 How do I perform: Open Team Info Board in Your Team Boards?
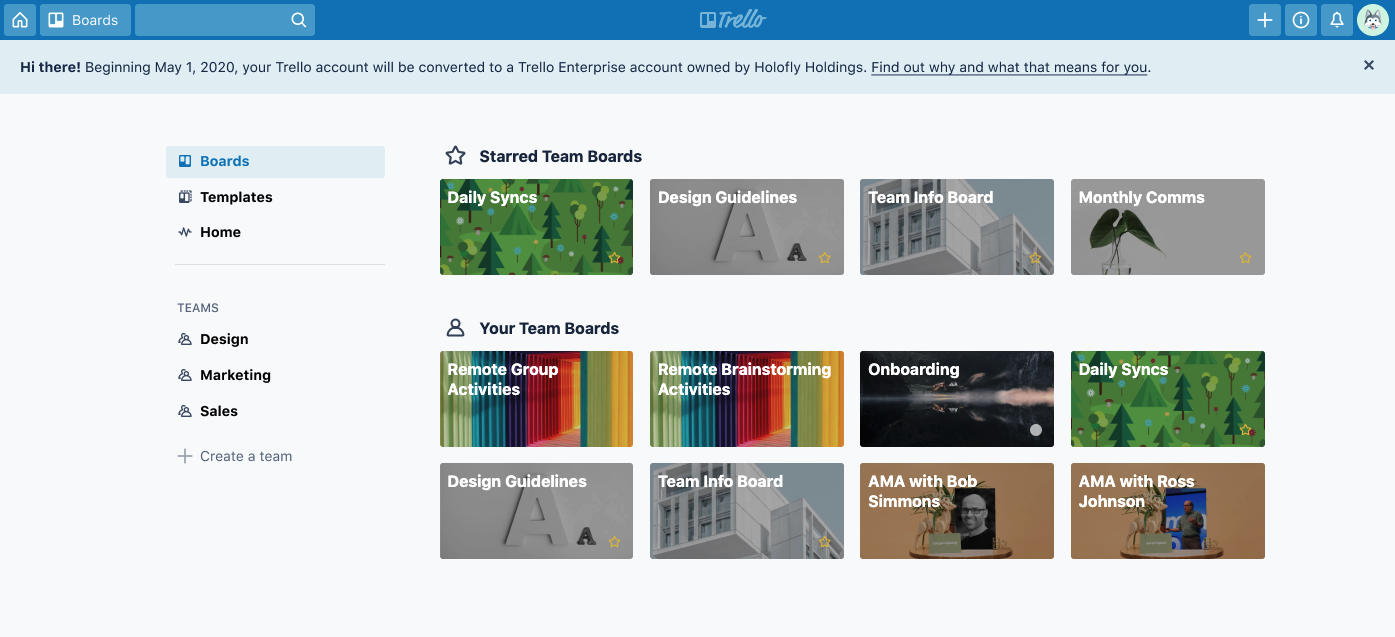coord(747,511)
